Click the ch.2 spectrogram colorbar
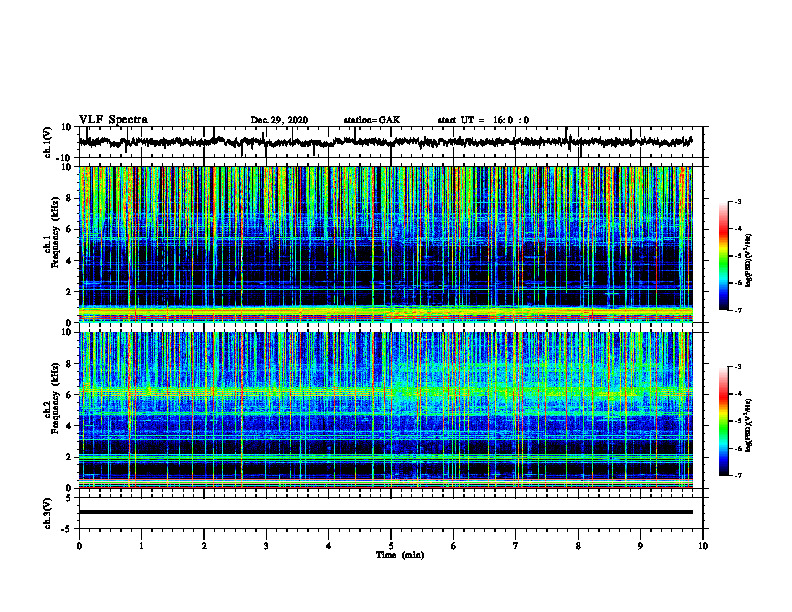Screen dimensions: 792x612 point(723,421)
